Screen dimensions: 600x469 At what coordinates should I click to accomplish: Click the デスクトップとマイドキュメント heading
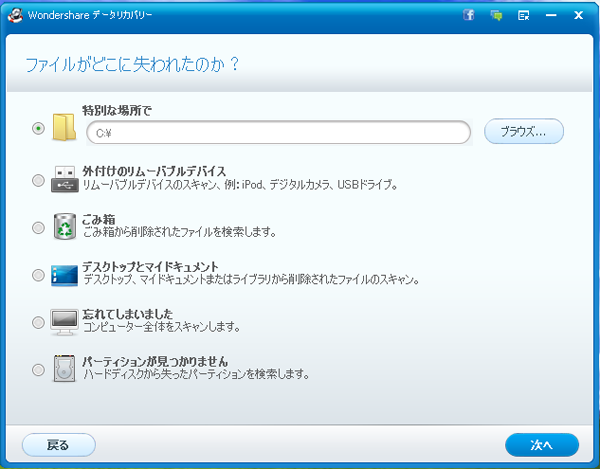150,266
